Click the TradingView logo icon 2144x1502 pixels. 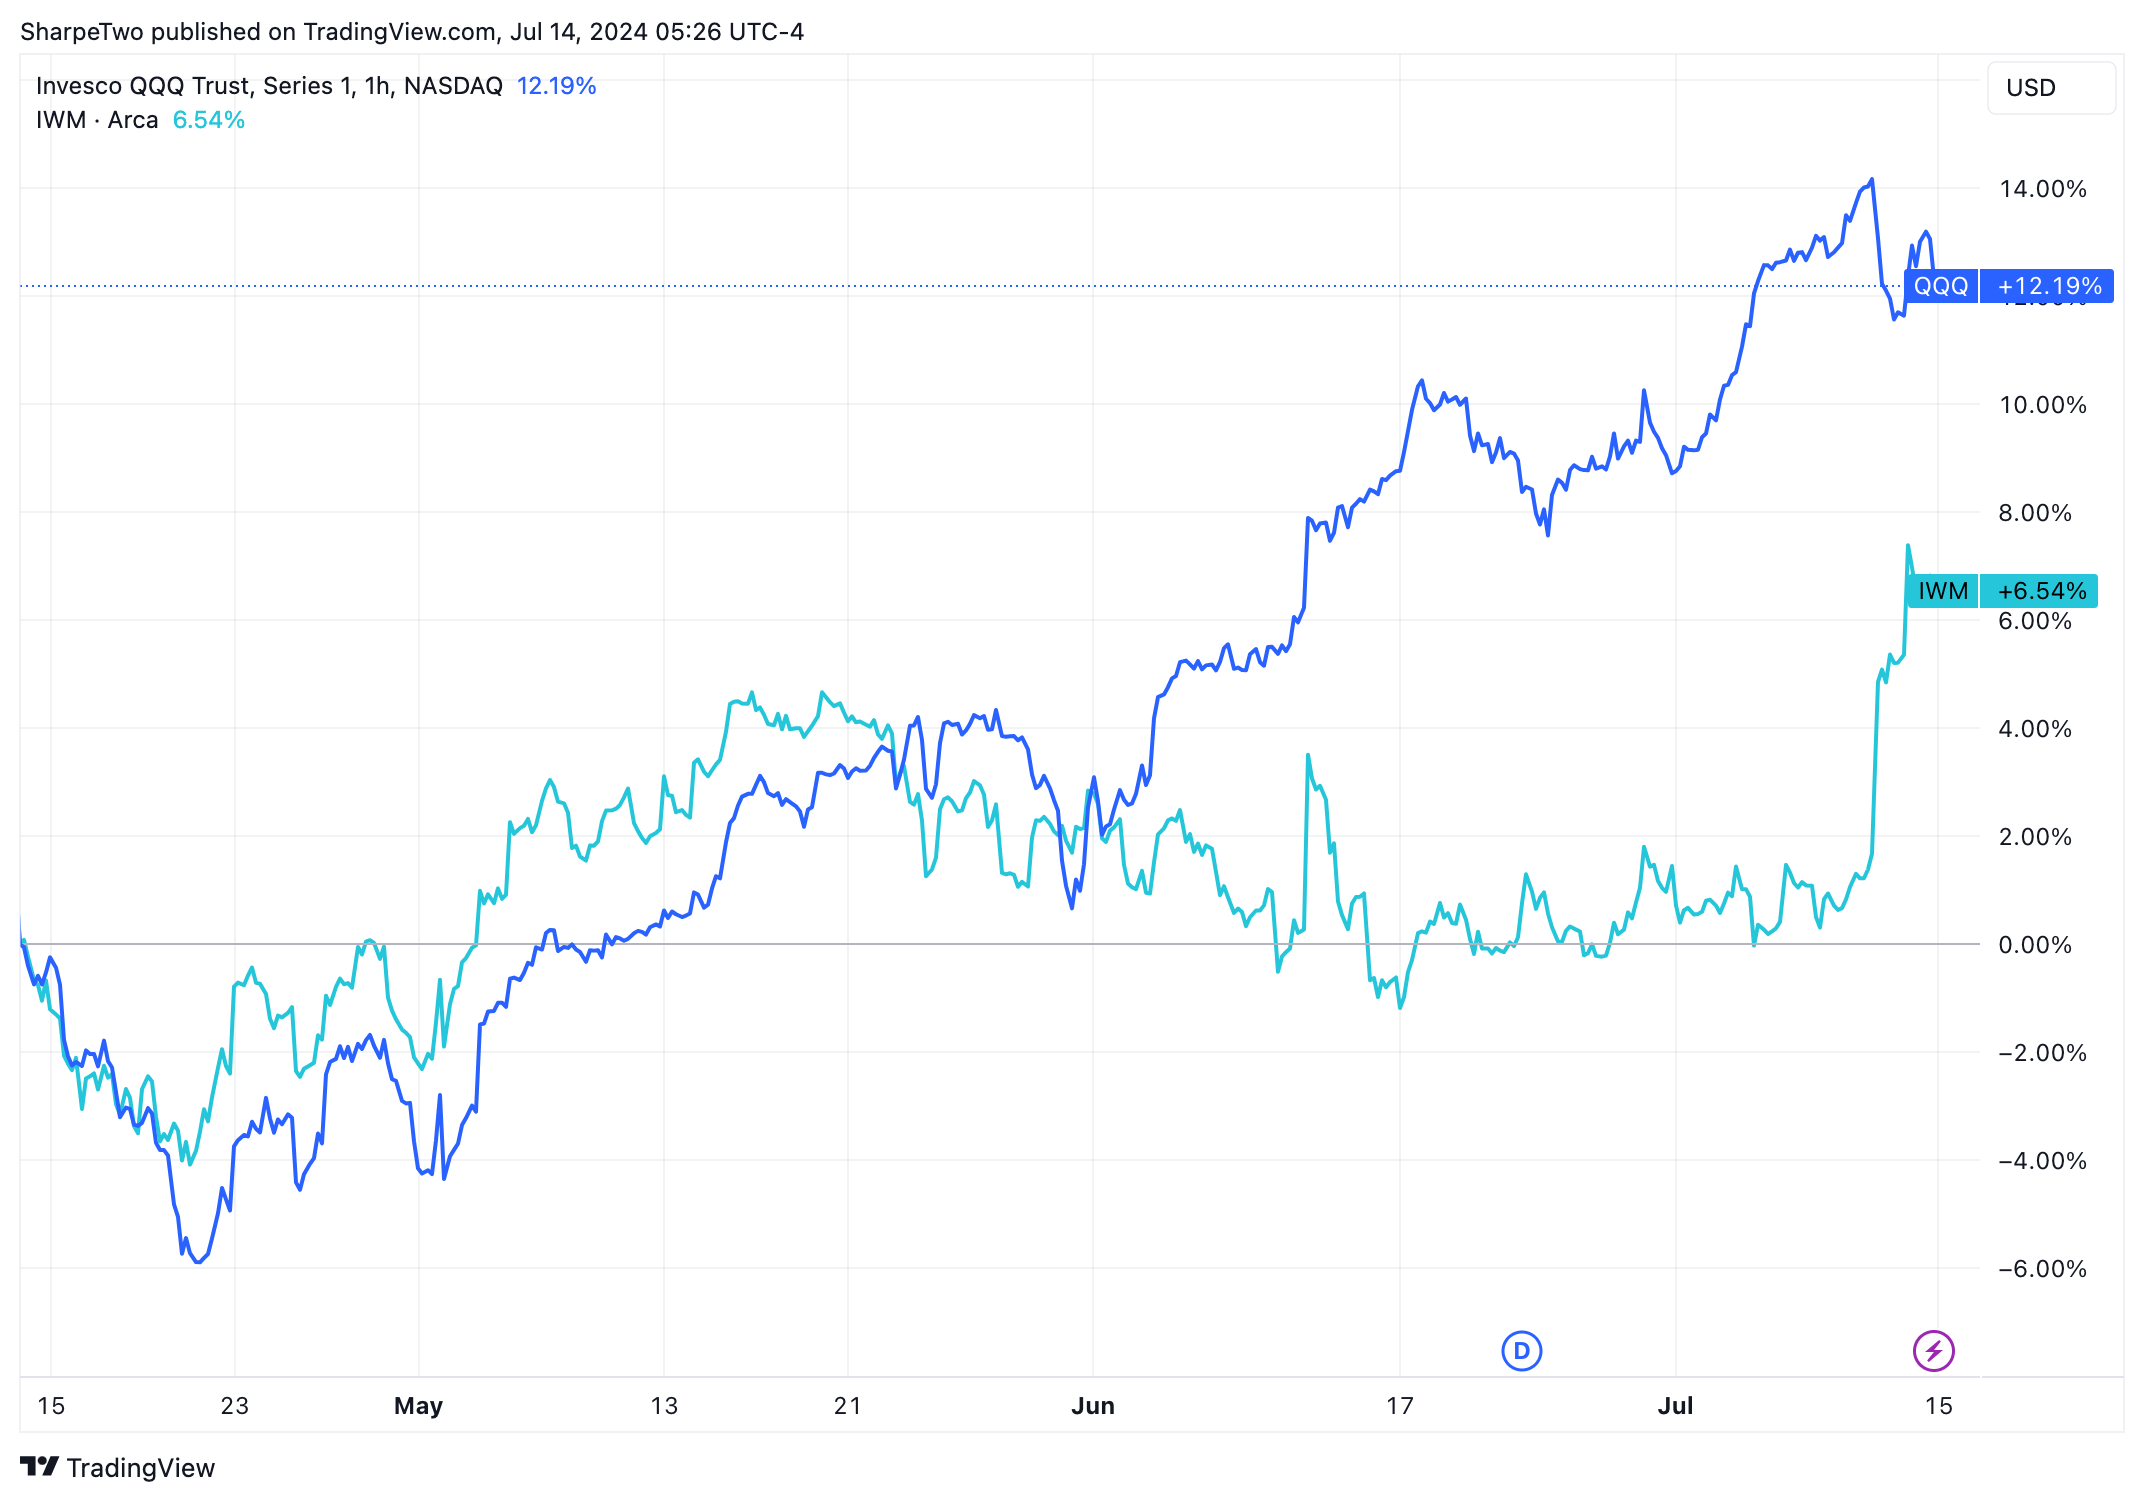(x=40, y=1467)
